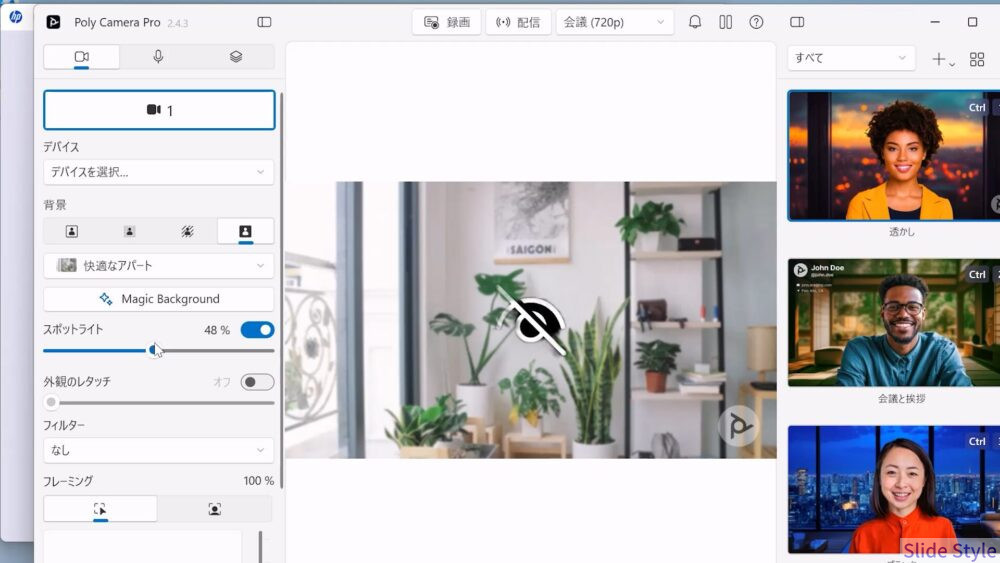Start streaming with the 配信 button
1000x563 pixels.
coord(518,22)
